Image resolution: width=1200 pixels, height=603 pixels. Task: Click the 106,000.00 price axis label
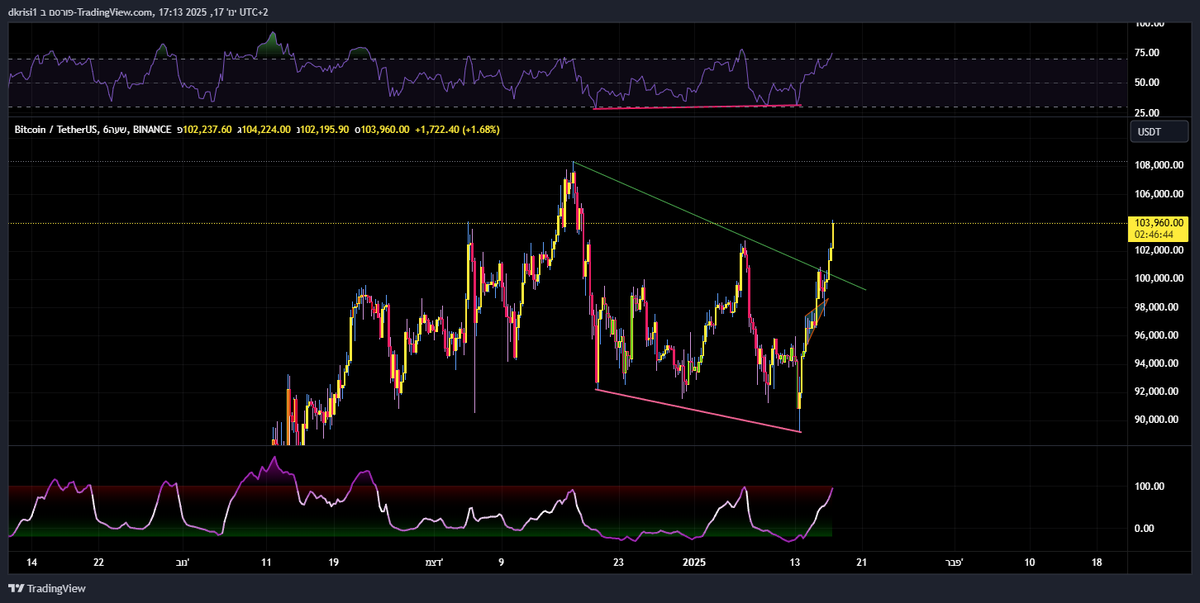(x=1159, y=194)
